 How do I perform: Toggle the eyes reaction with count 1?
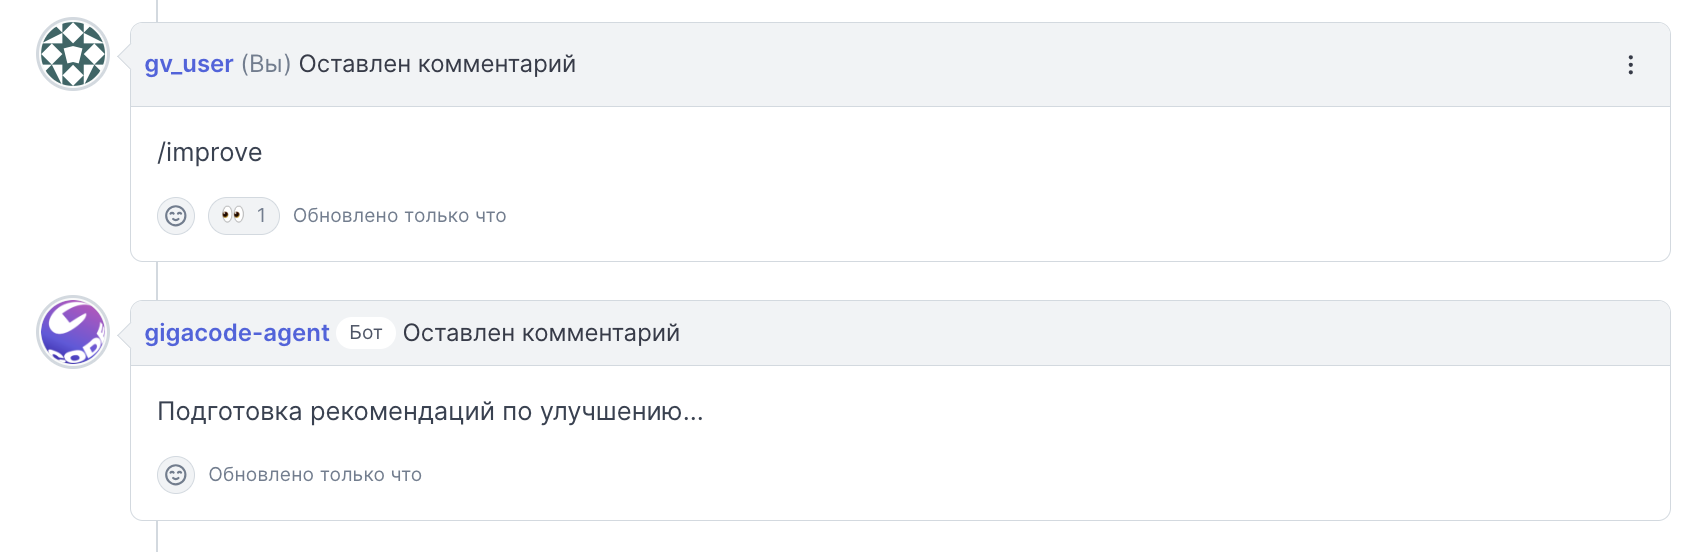click(x=244, y=216)
